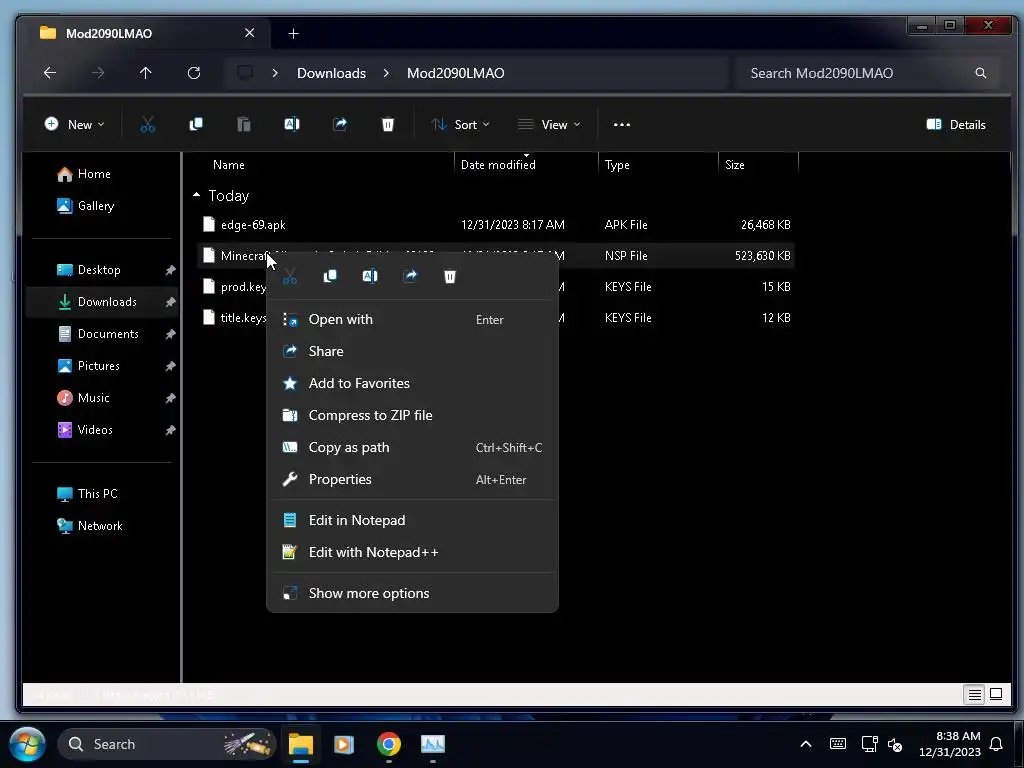Screen dimensions: 1024x768
Task: Click the touch keyboard tray icon
Action: tap(838, 744)
